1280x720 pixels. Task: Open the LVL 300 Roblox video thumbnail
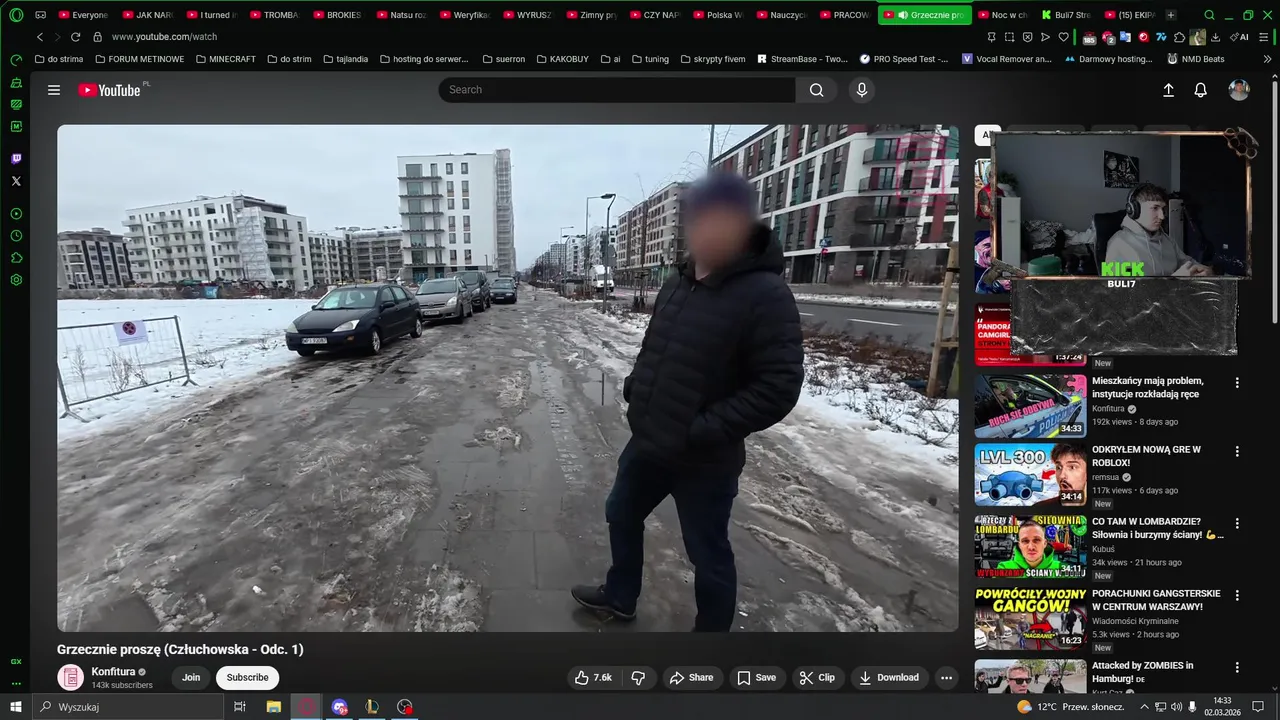point(1030,475)
